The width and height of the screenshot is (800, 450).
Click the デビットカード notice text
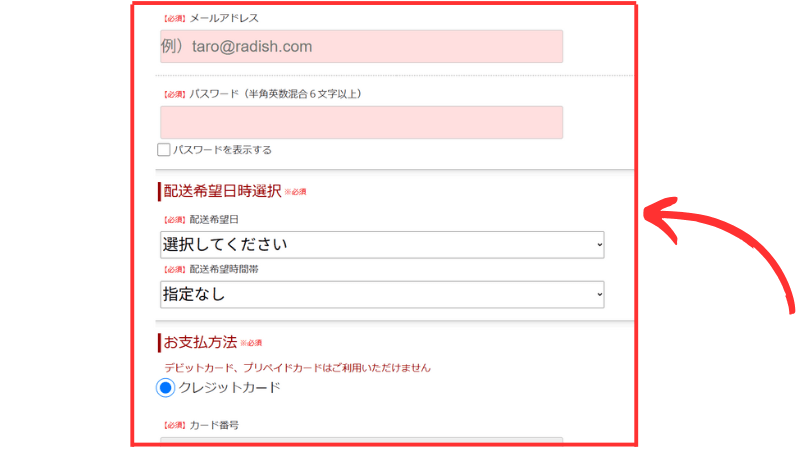(x=297, y=367)
